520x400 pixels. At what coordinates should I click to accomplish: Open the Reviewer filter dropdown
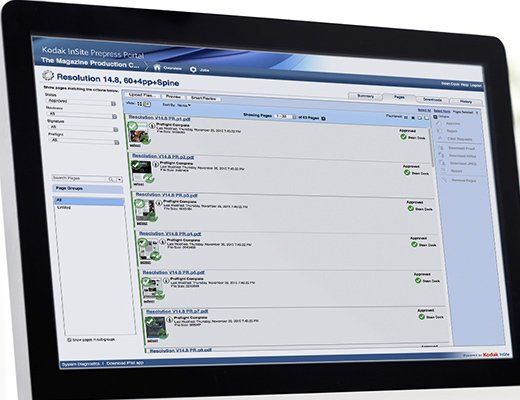114,116
